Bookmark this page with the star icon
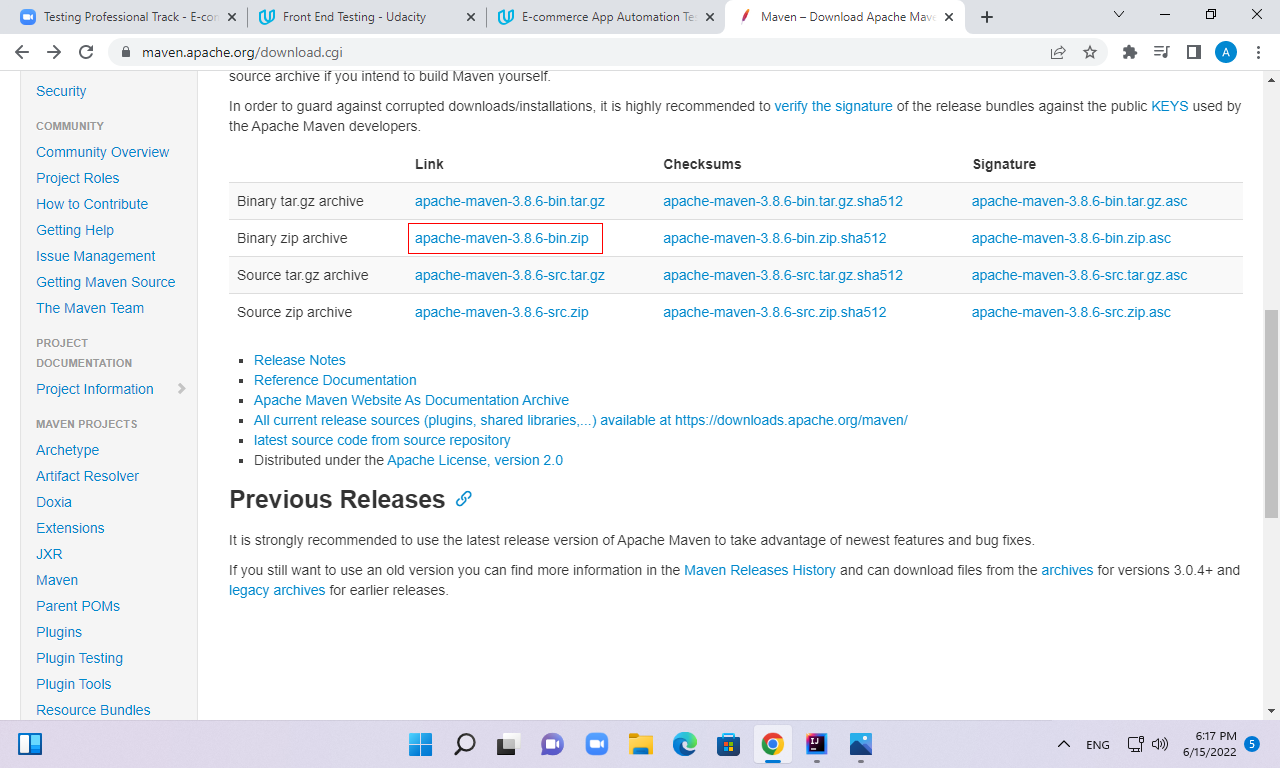 click(1090, 52)
